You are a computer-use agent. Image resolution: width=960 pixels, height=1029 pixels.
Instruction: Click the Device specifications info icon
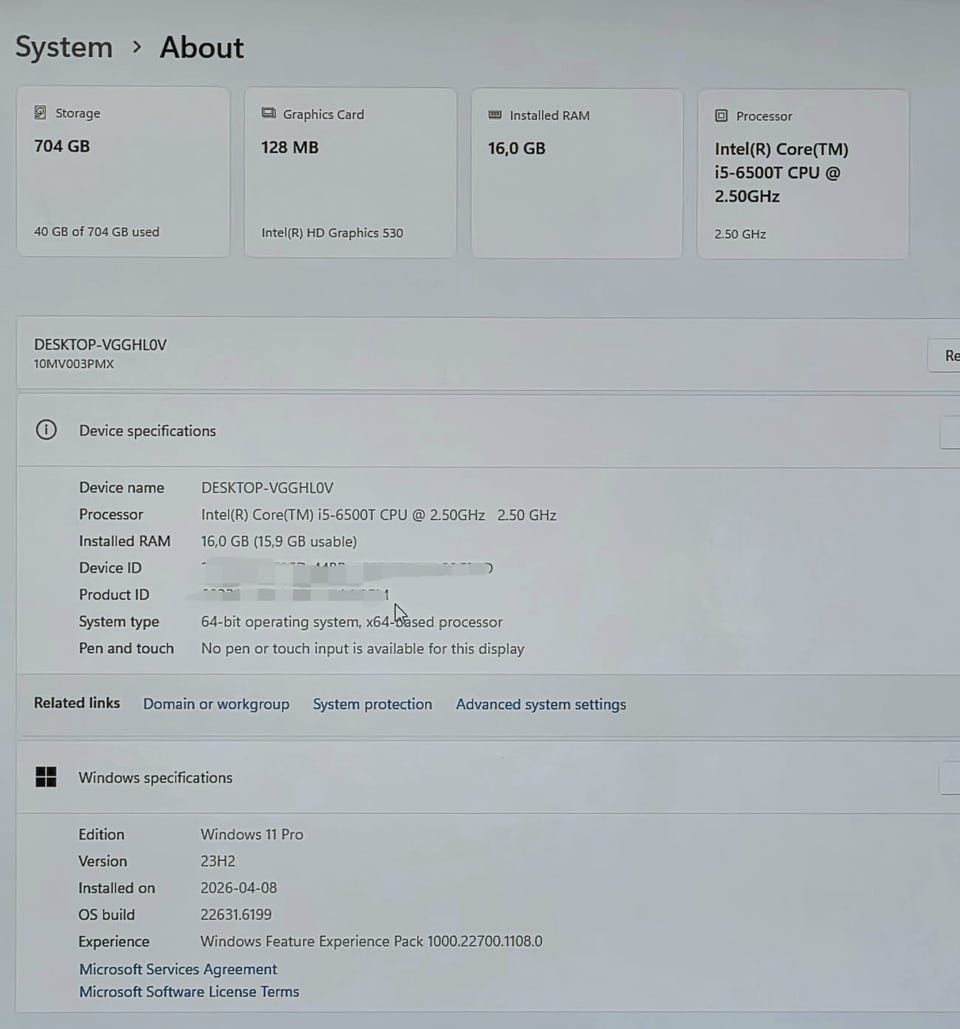tap(46, 430)
